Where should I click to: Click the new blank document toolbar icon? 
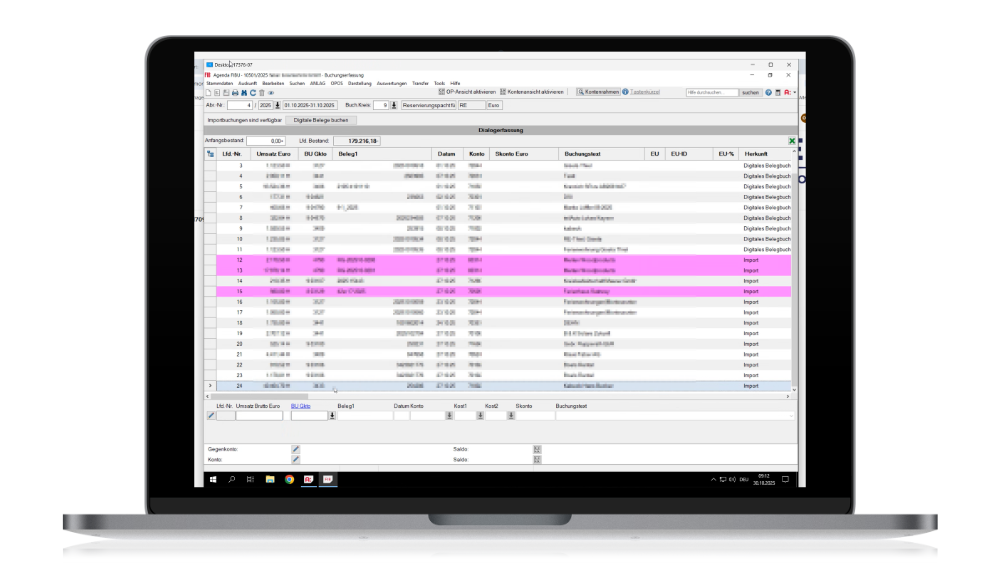click(208, 93)
